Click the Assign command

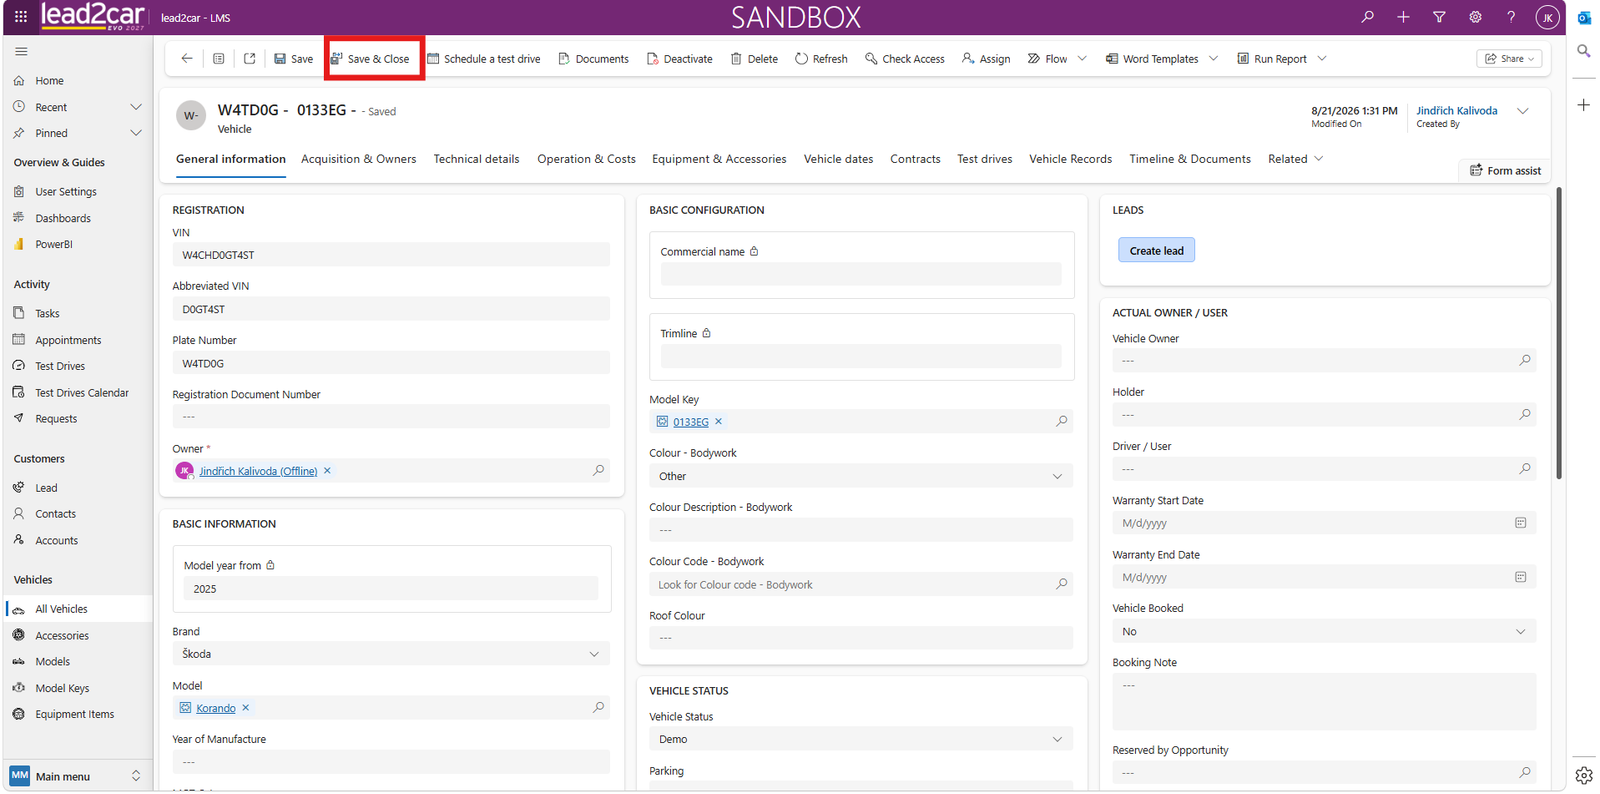(986, 59)
